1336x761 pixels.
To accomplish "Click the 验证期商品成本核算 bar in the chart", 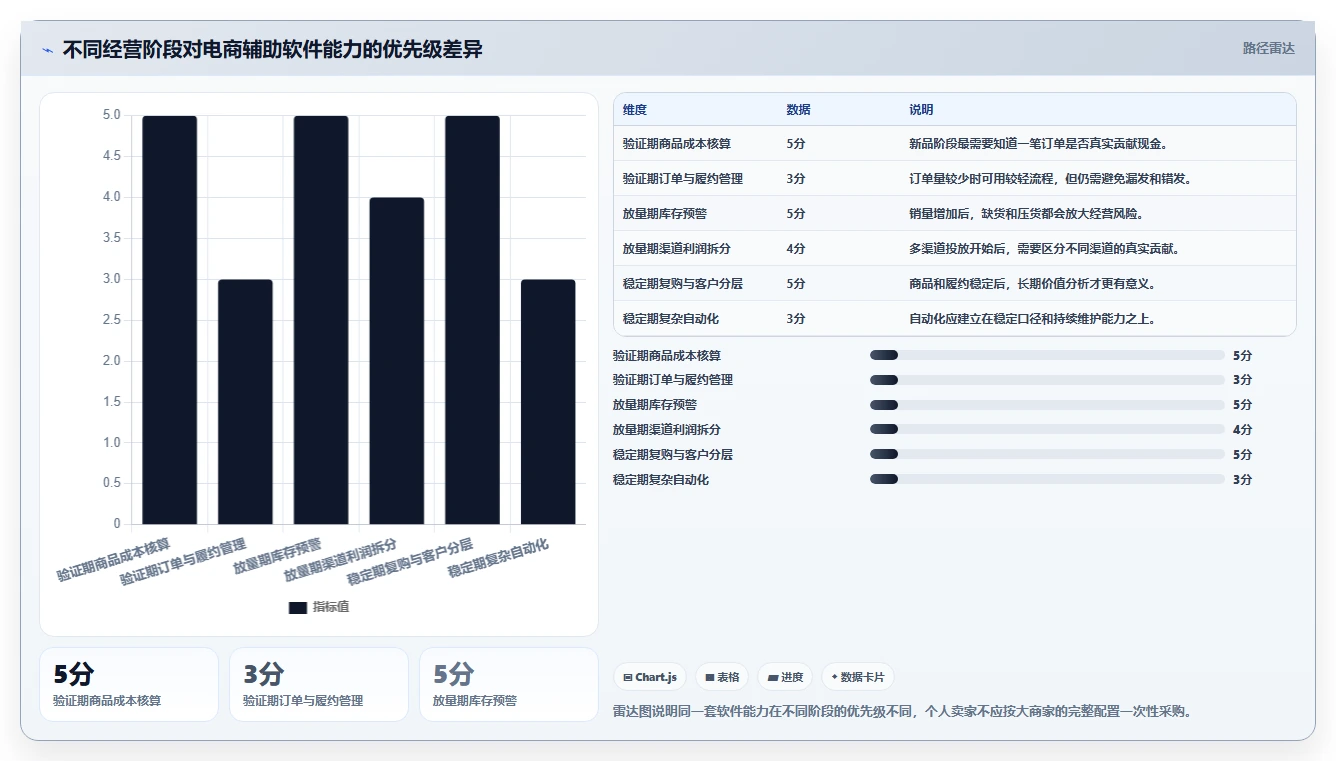I will coord(169,320).
